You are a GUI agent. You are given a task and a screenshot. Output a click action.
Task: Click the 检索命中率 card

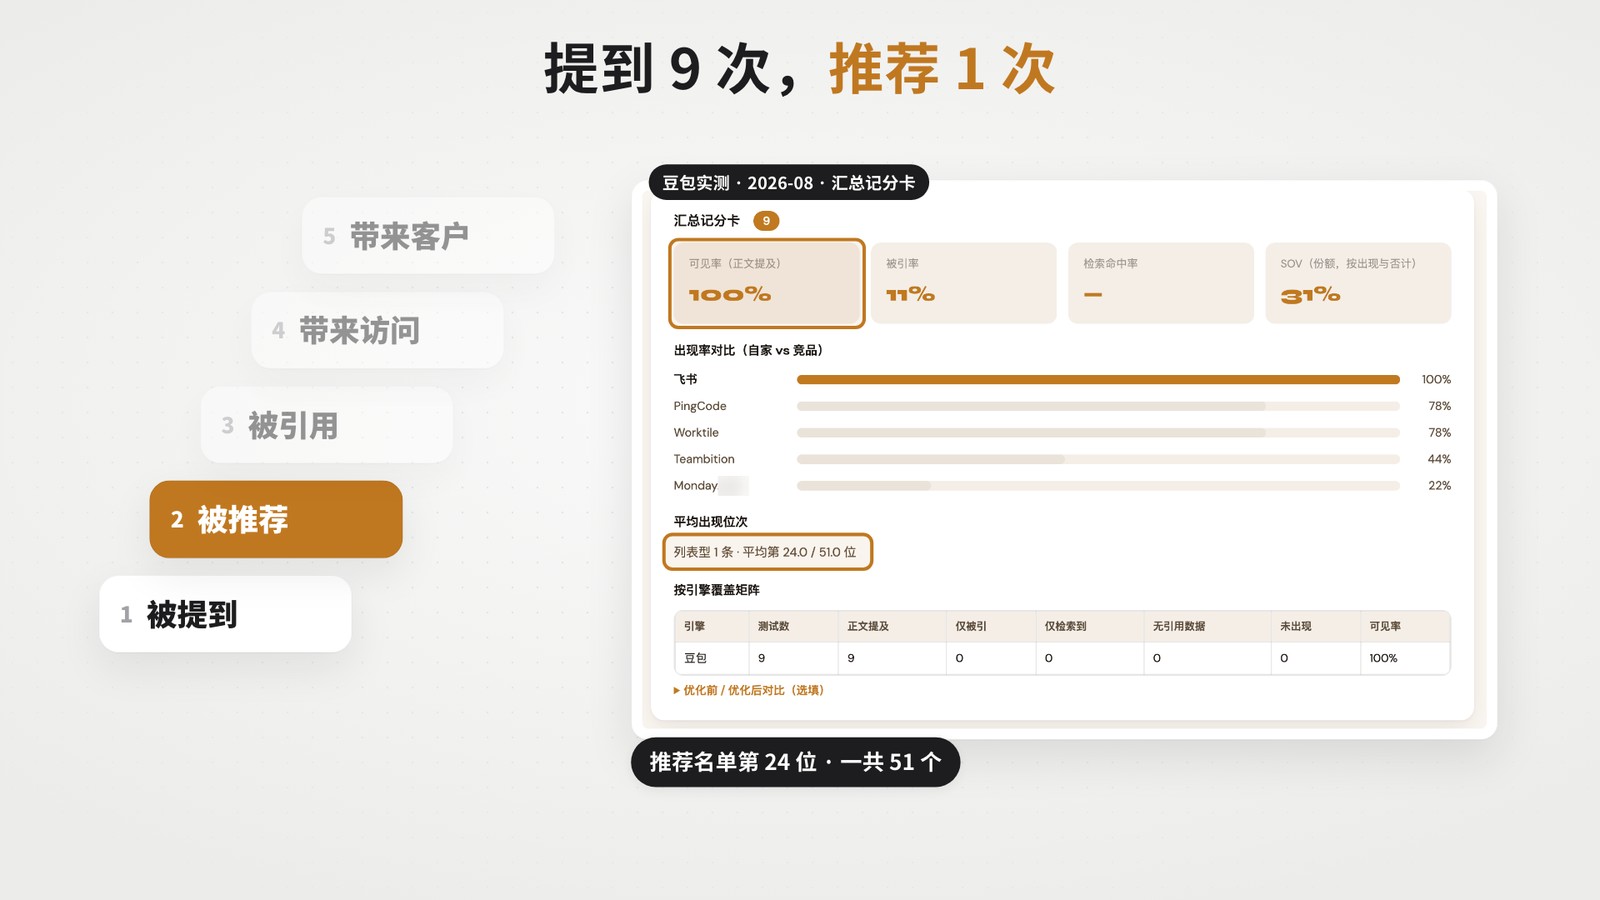(1161, 283)
